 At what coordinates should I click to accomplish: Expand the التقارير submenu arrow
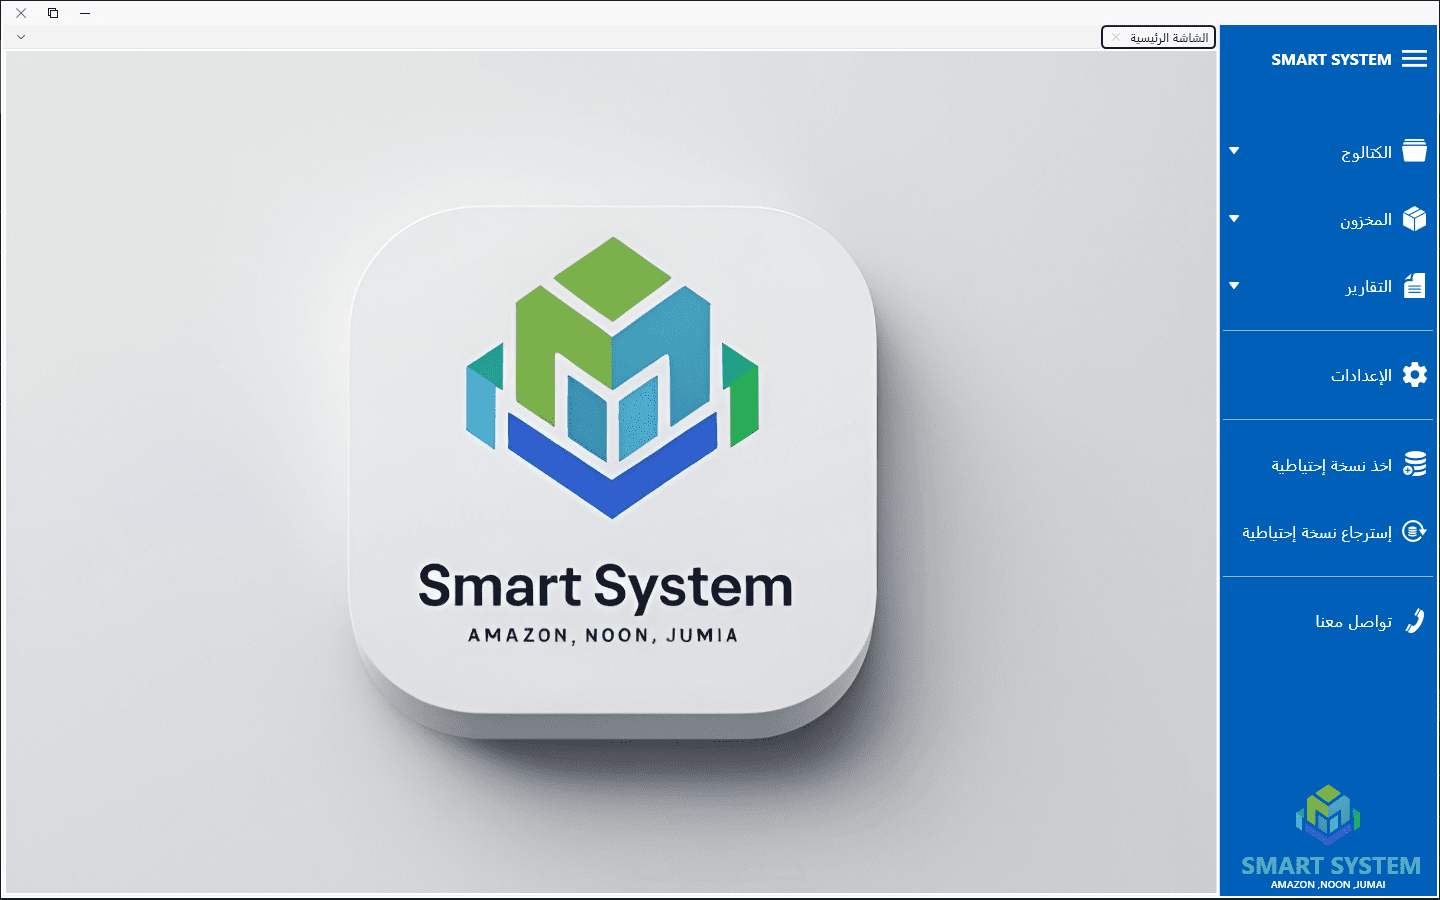click(x=1234, y=286)
